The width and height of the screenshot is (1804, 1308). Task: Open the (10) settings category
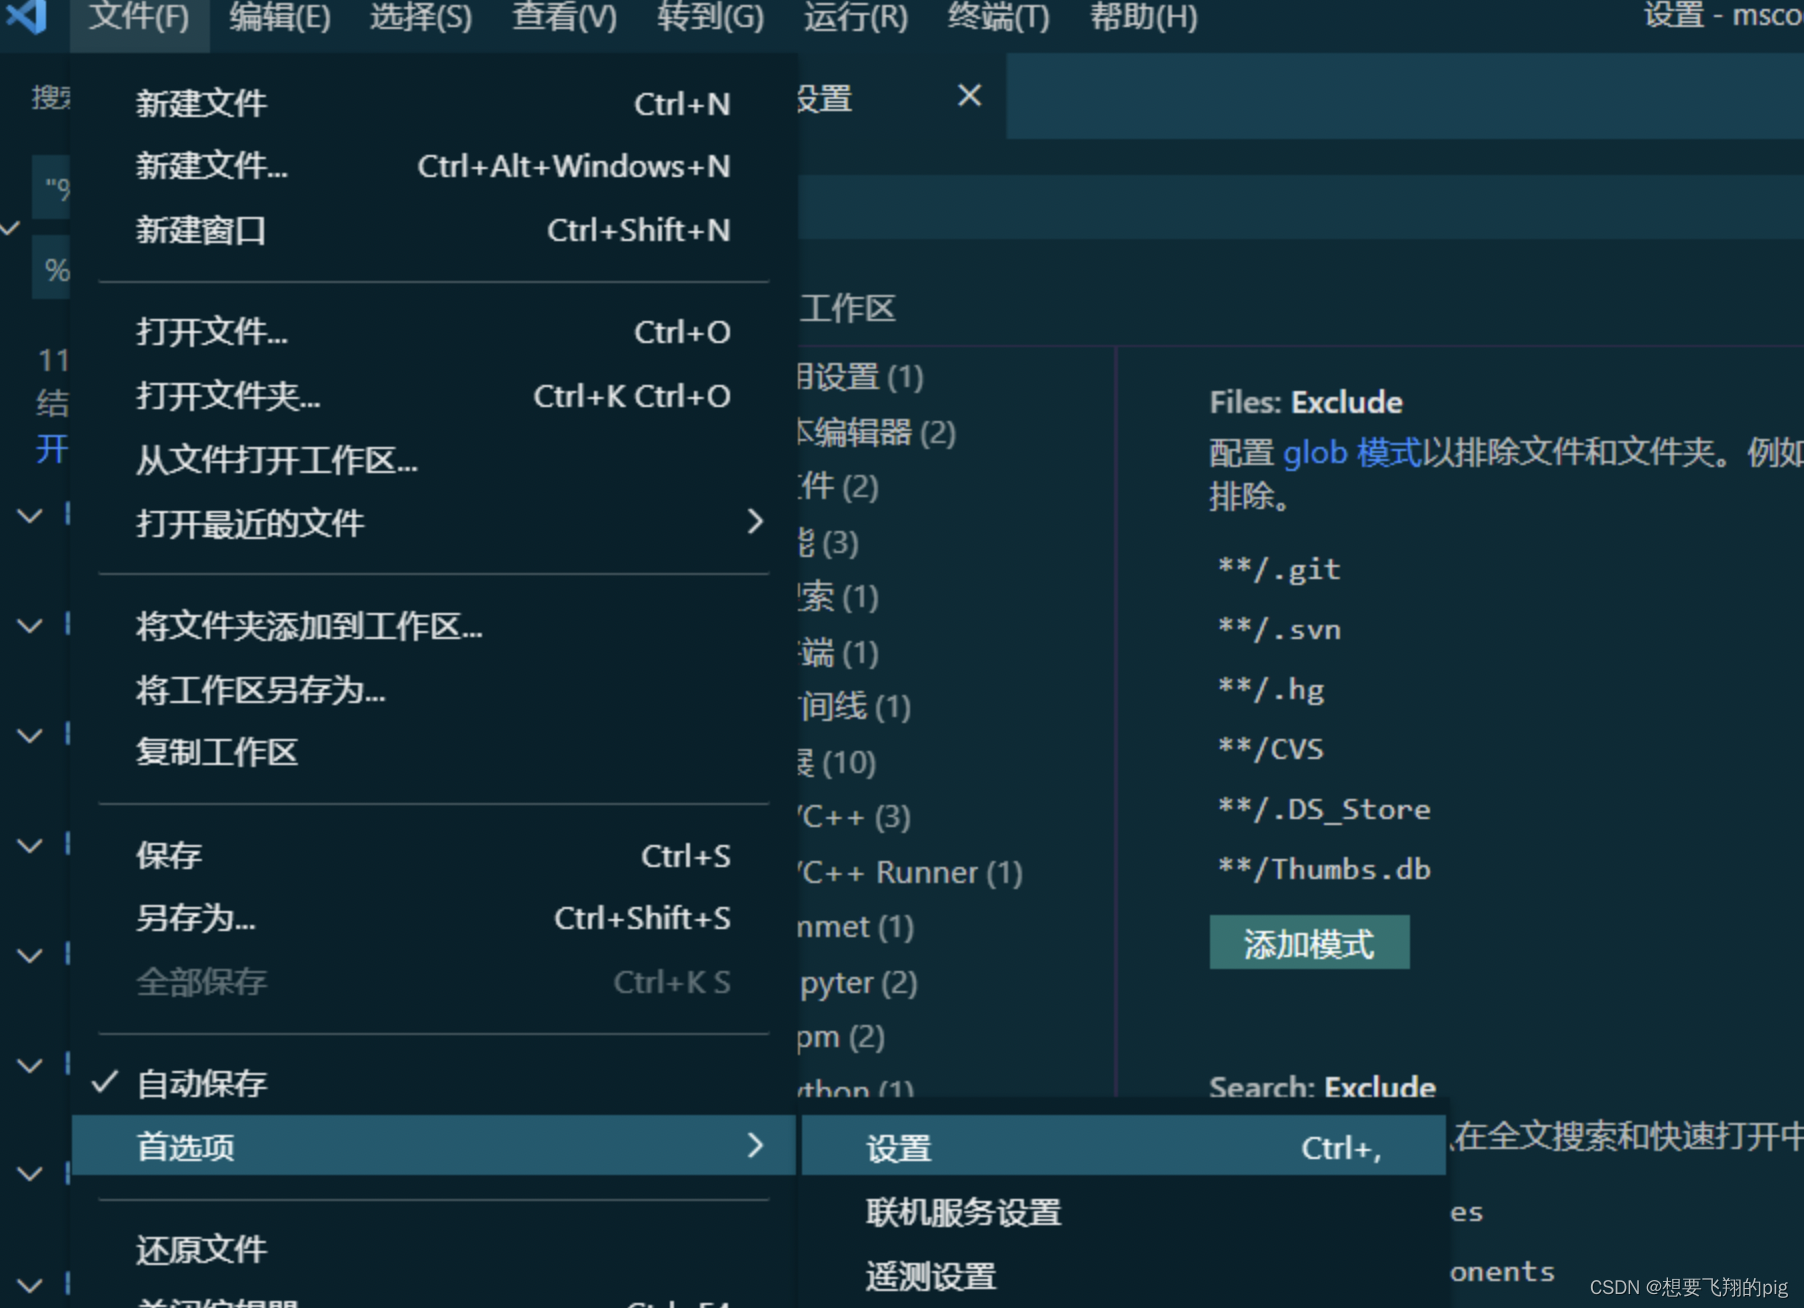pyautogui.click(x=838, y=763)
